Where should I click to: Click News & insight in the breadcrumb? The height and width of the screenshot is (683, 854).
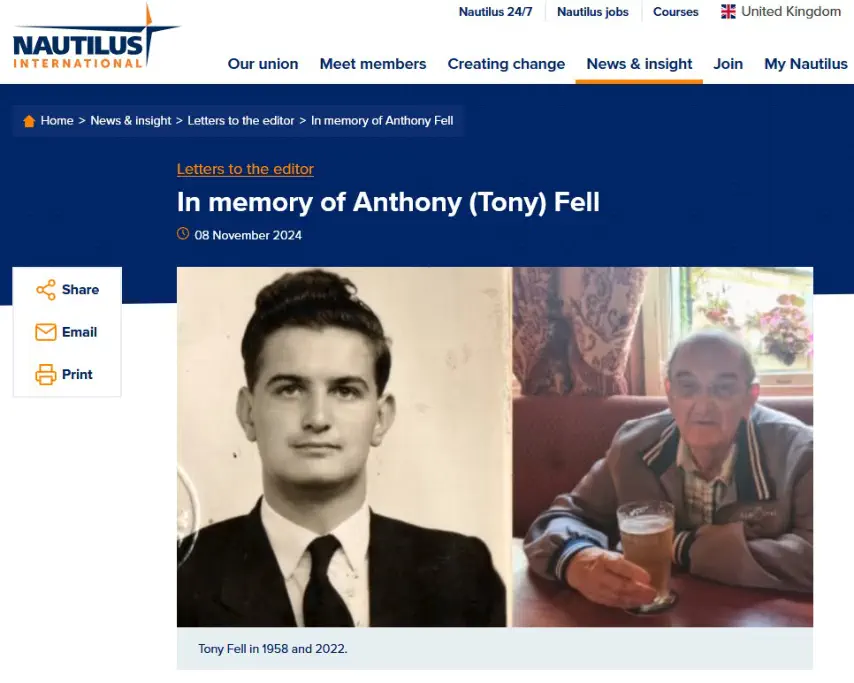(x=131, y=121)
